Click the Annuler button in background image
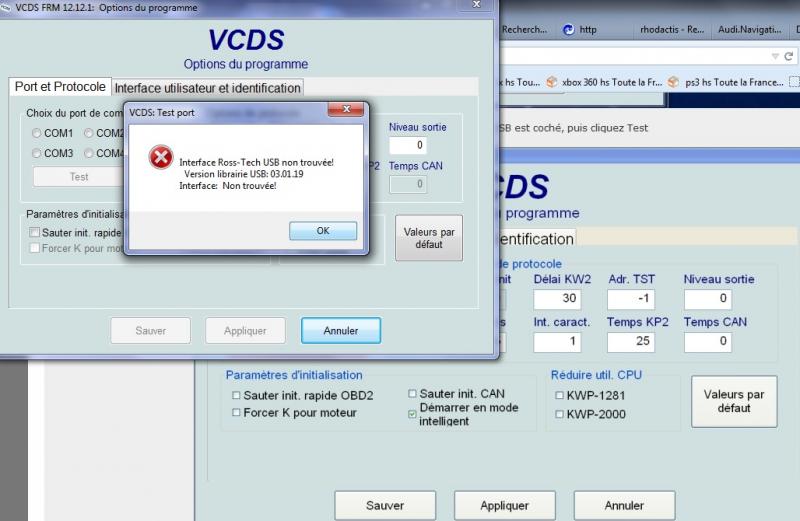The width and height of the screenshot is (800, 521). click(x=624, y=505)
